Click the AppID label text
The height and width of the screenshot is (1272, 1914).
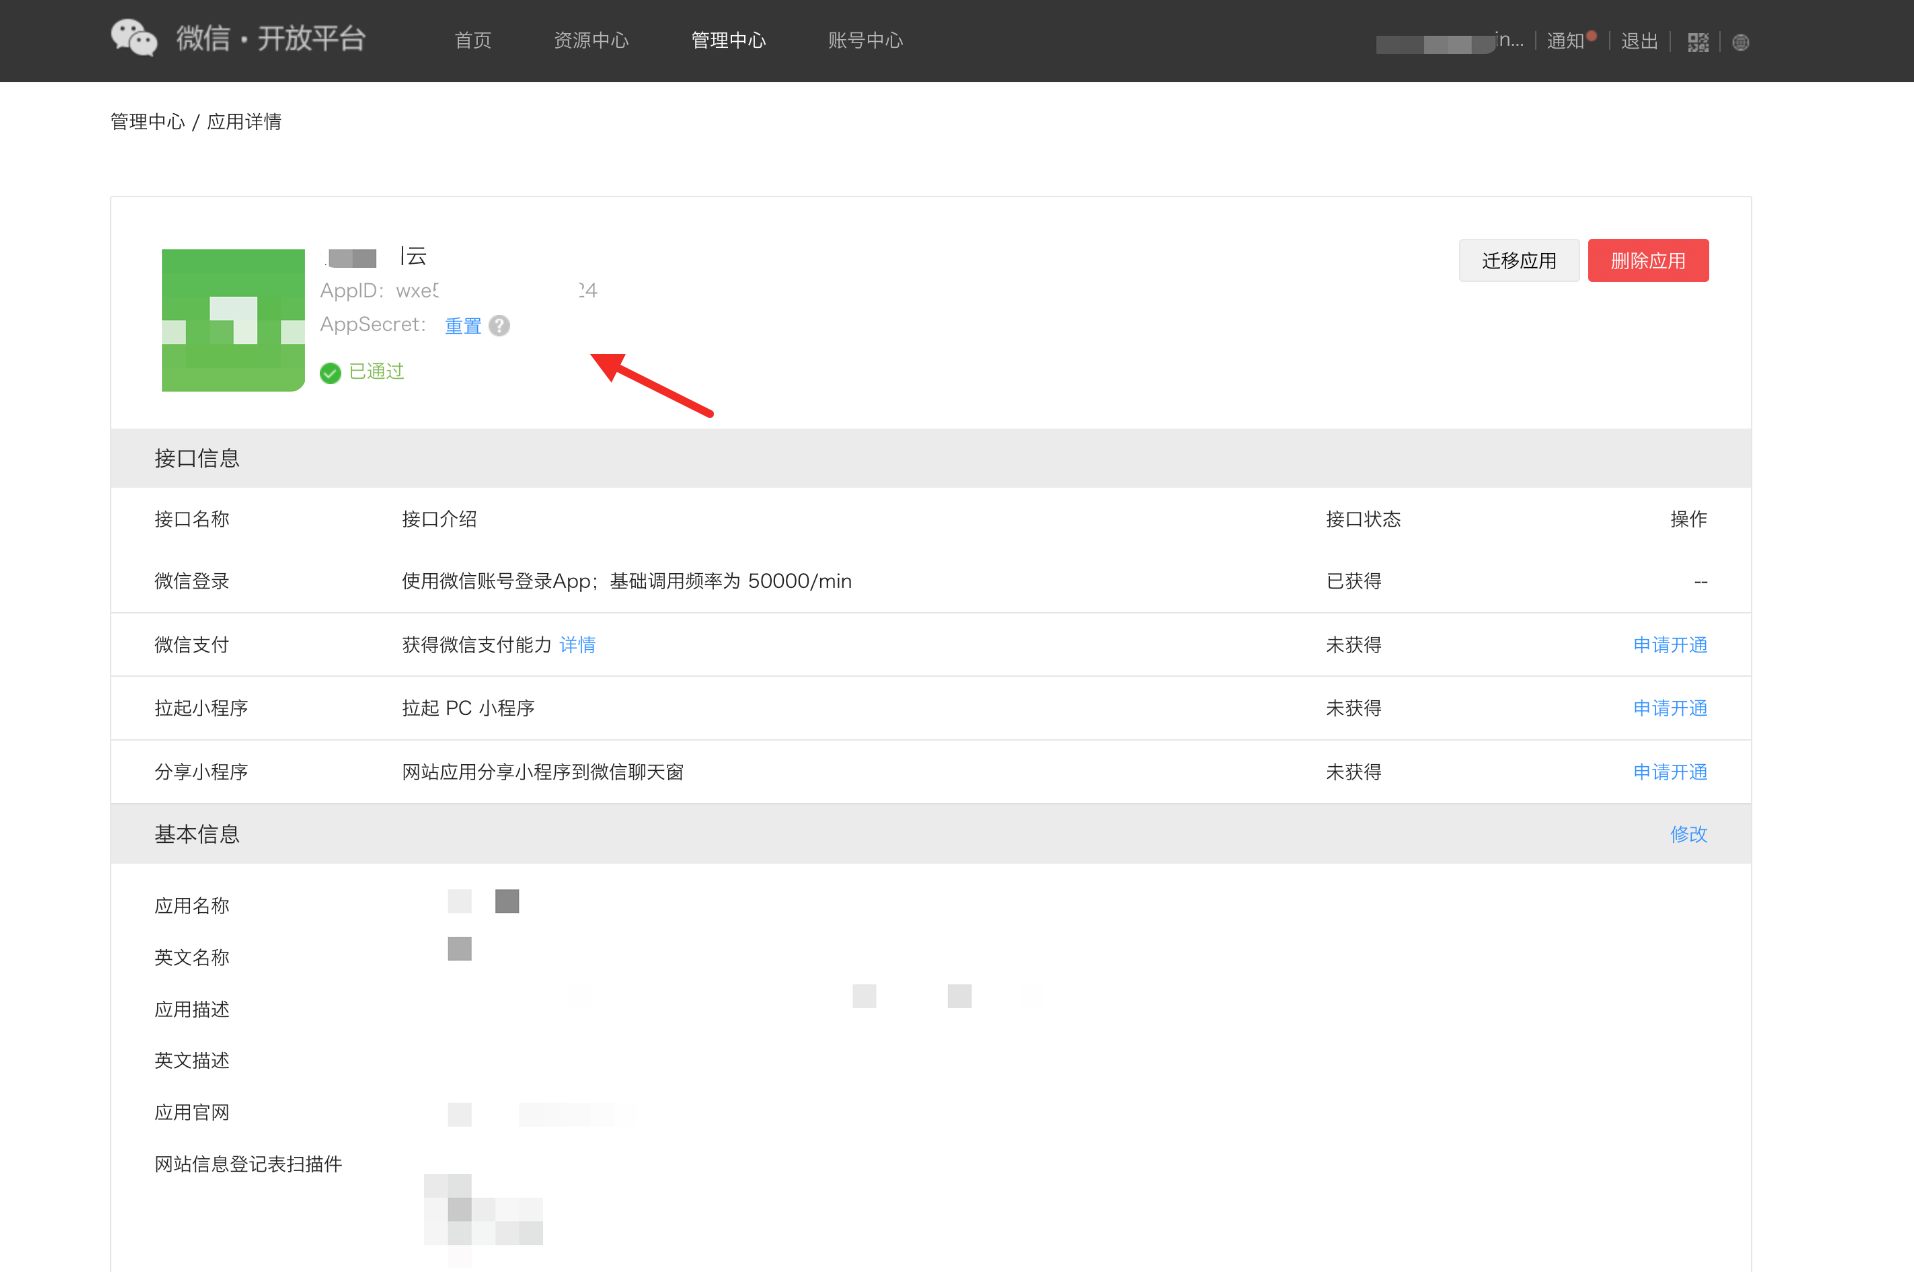pyautogui.click(x=352, y=291)
